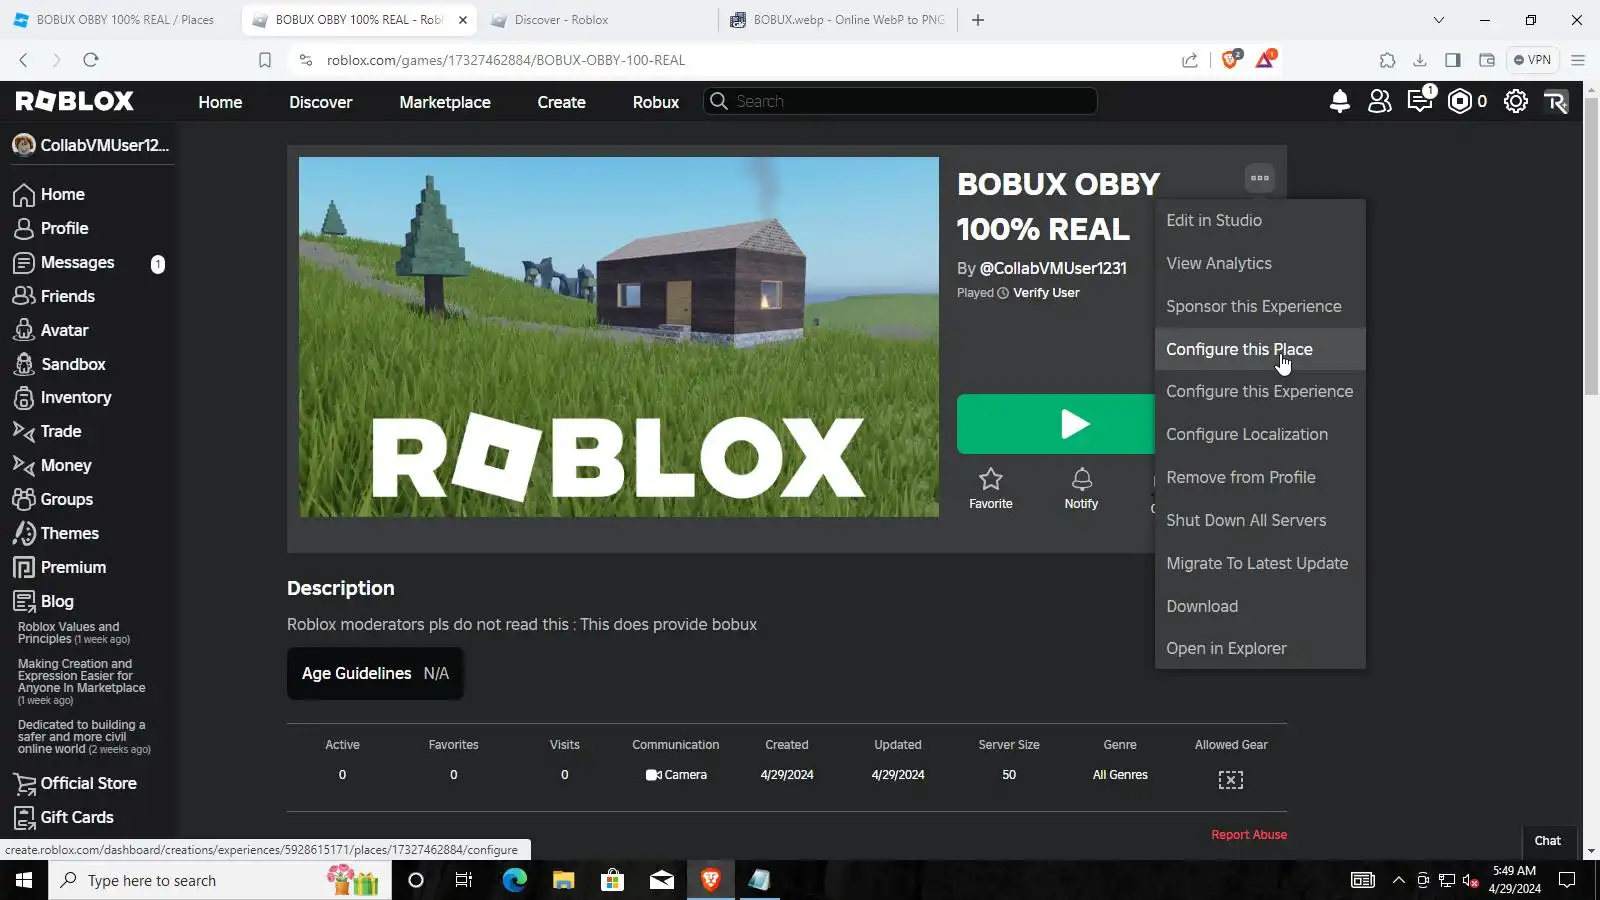The height and width of the screenshot is (900, 1600).
Task: Select Remove from Profile
Action: [1260, 477]
